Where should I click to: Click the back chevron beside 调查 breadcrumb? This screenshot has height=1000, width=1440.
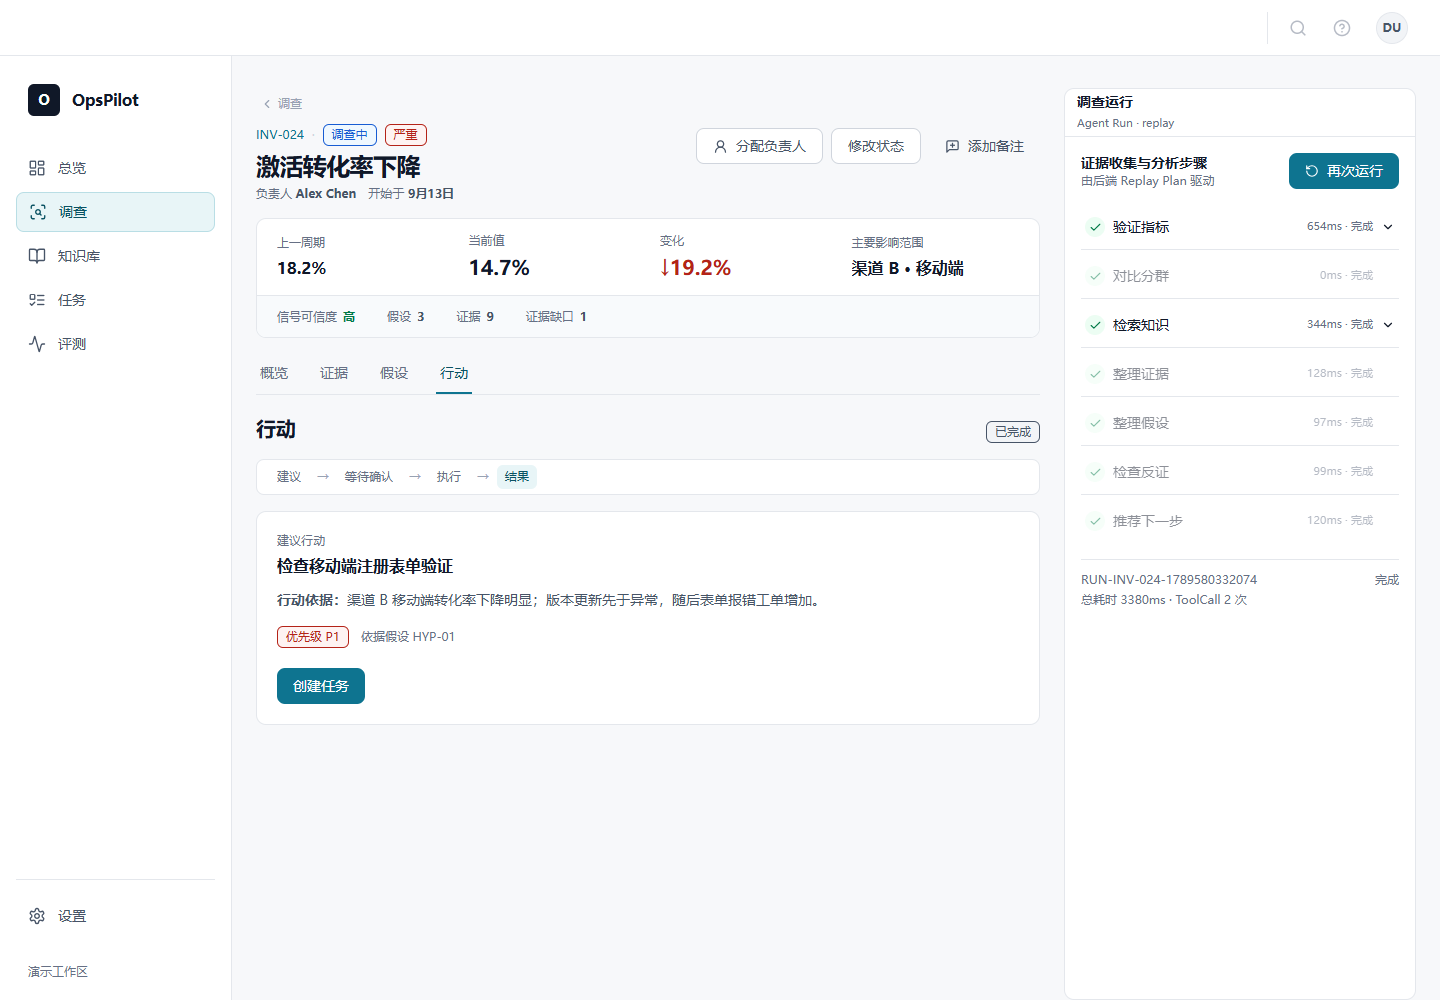click(x=267, y=104)
